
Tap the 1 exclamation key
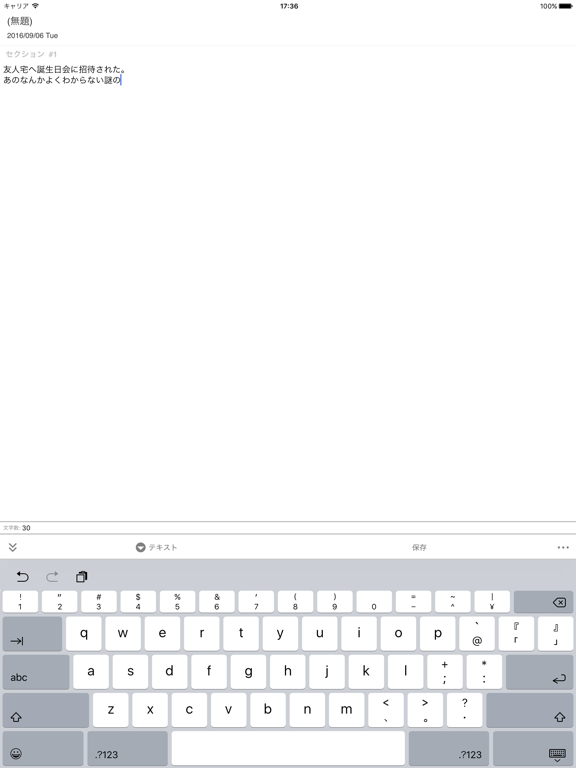[x=20, y=602]
